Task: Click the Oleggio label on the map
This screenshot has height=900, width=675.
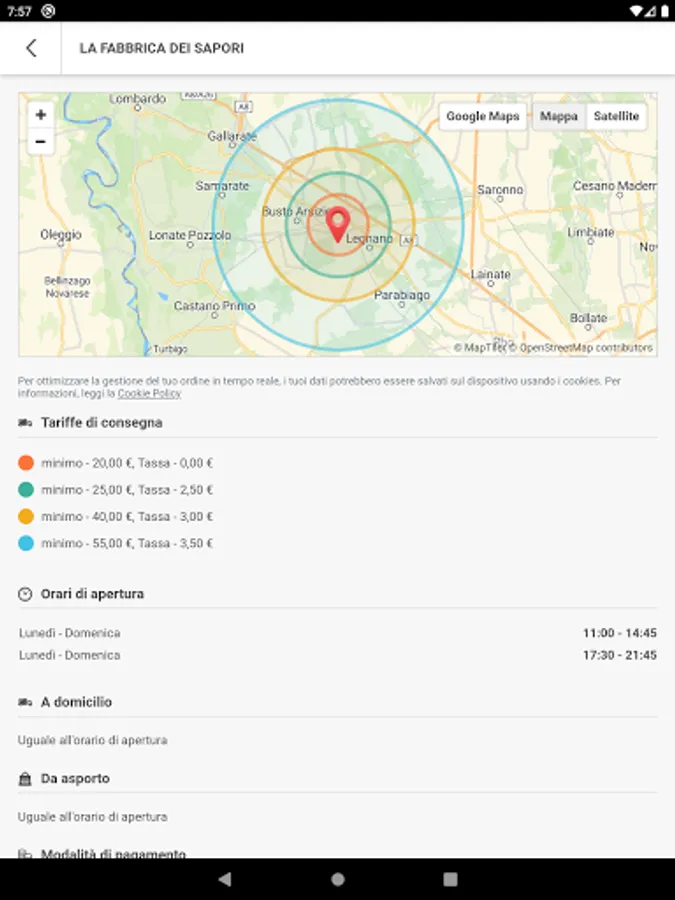Action: tap(61, 234)
